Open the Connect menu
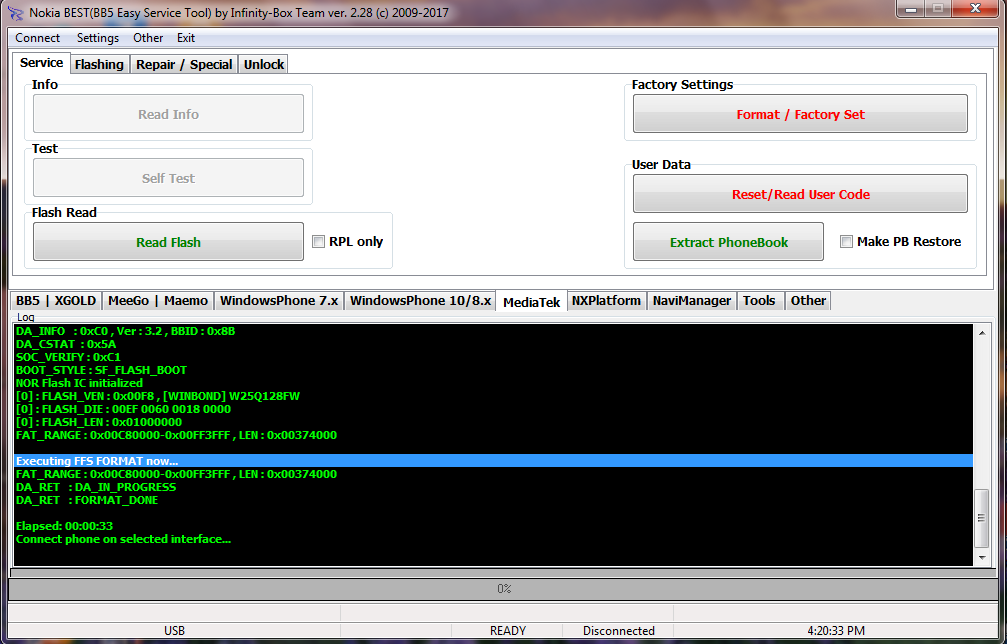Screen dimensions: 1007x644 click(x=37, y=38)
